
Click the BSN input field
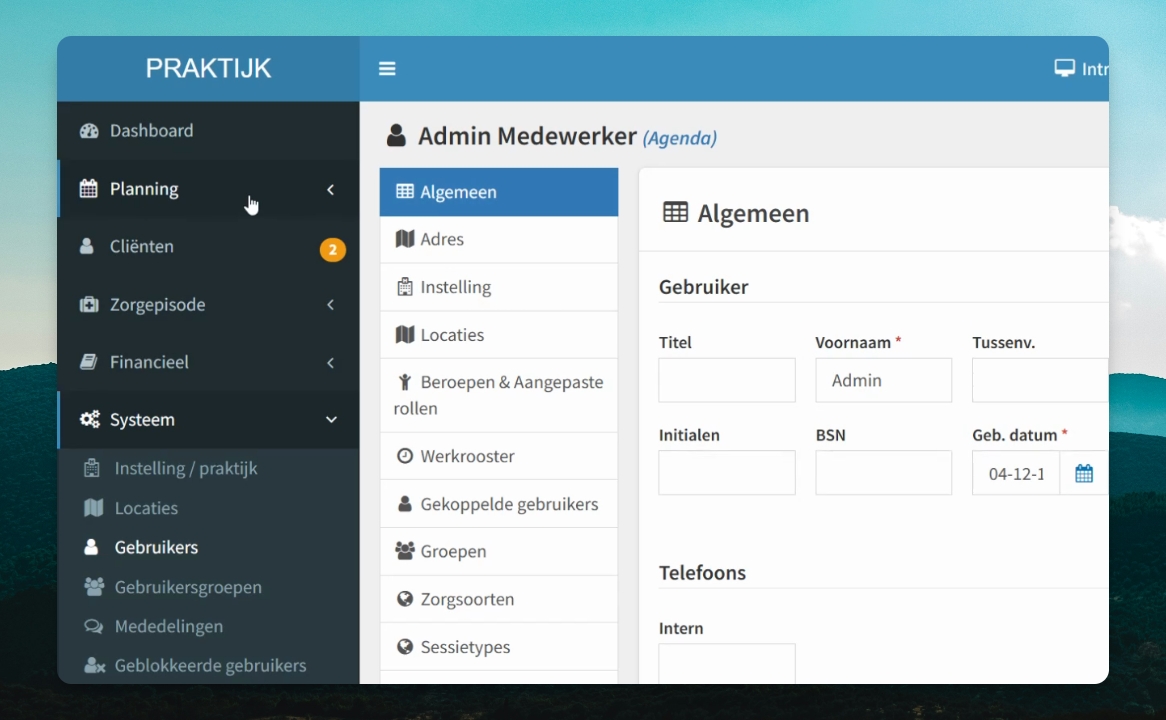(x=883, y=472)
